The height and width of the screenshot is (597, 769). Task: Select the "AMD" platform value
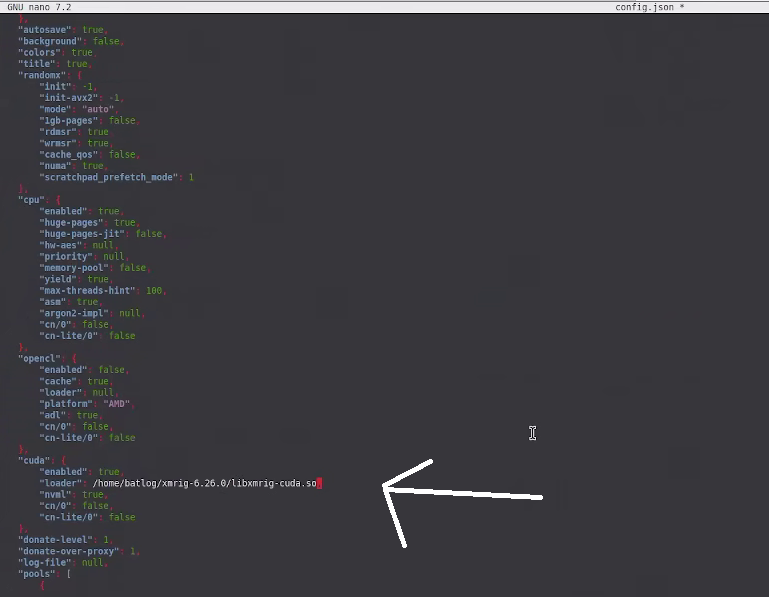(x=117, y=404)
